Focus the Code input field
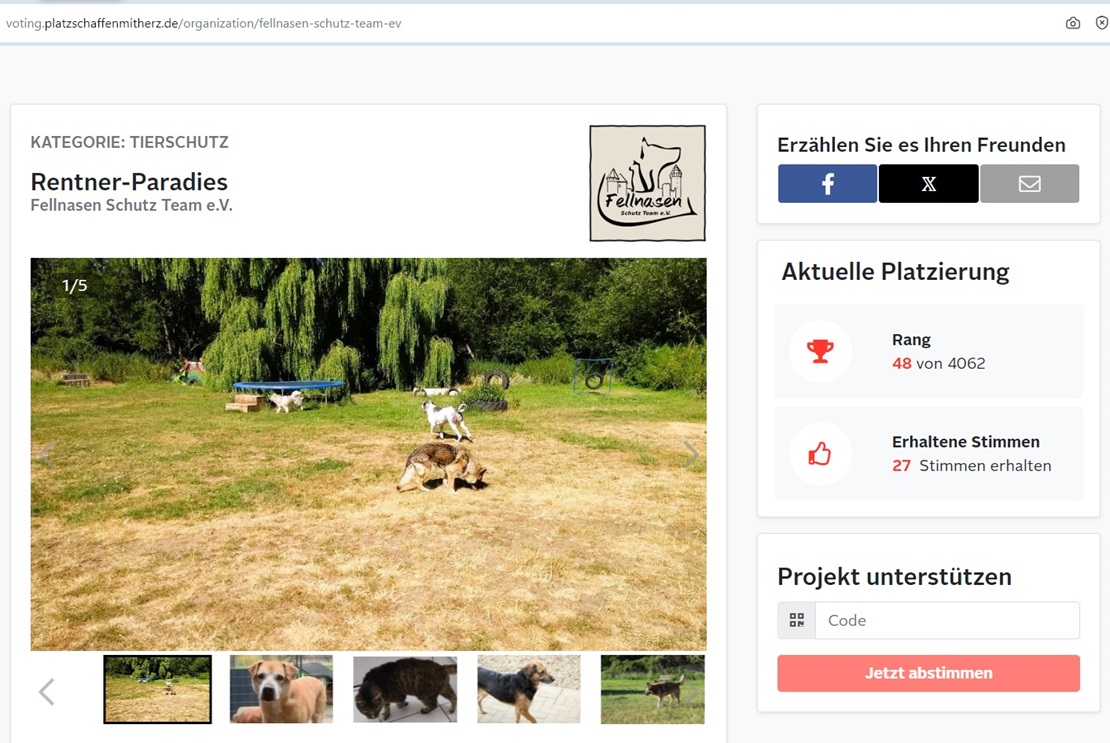 (947, 621)
